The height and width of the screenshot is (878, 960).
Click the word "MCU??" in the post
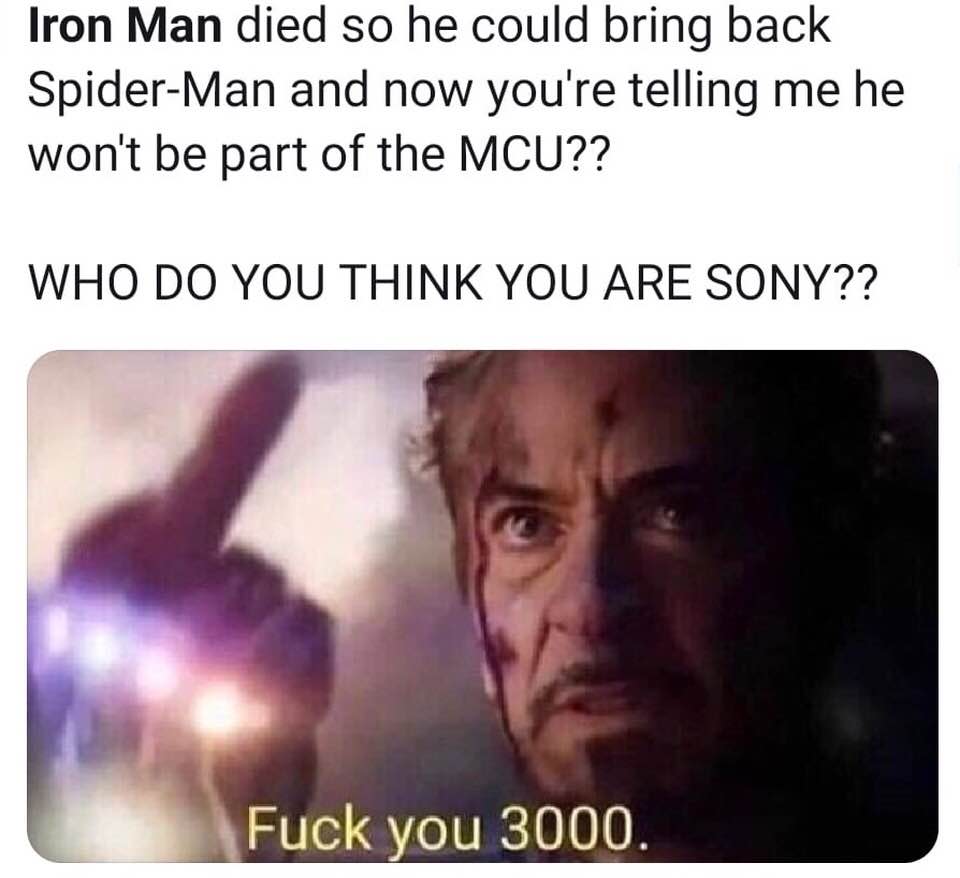pos(533,155)
